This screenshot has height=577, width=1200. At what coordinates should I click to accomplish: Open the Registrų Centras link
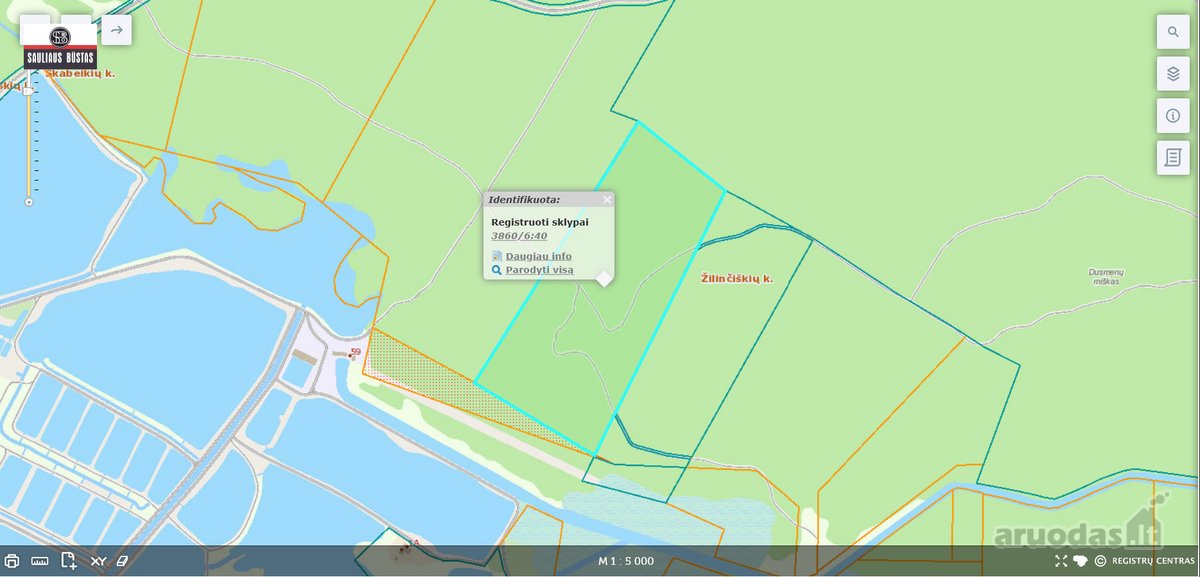(x=1153, y=561)
